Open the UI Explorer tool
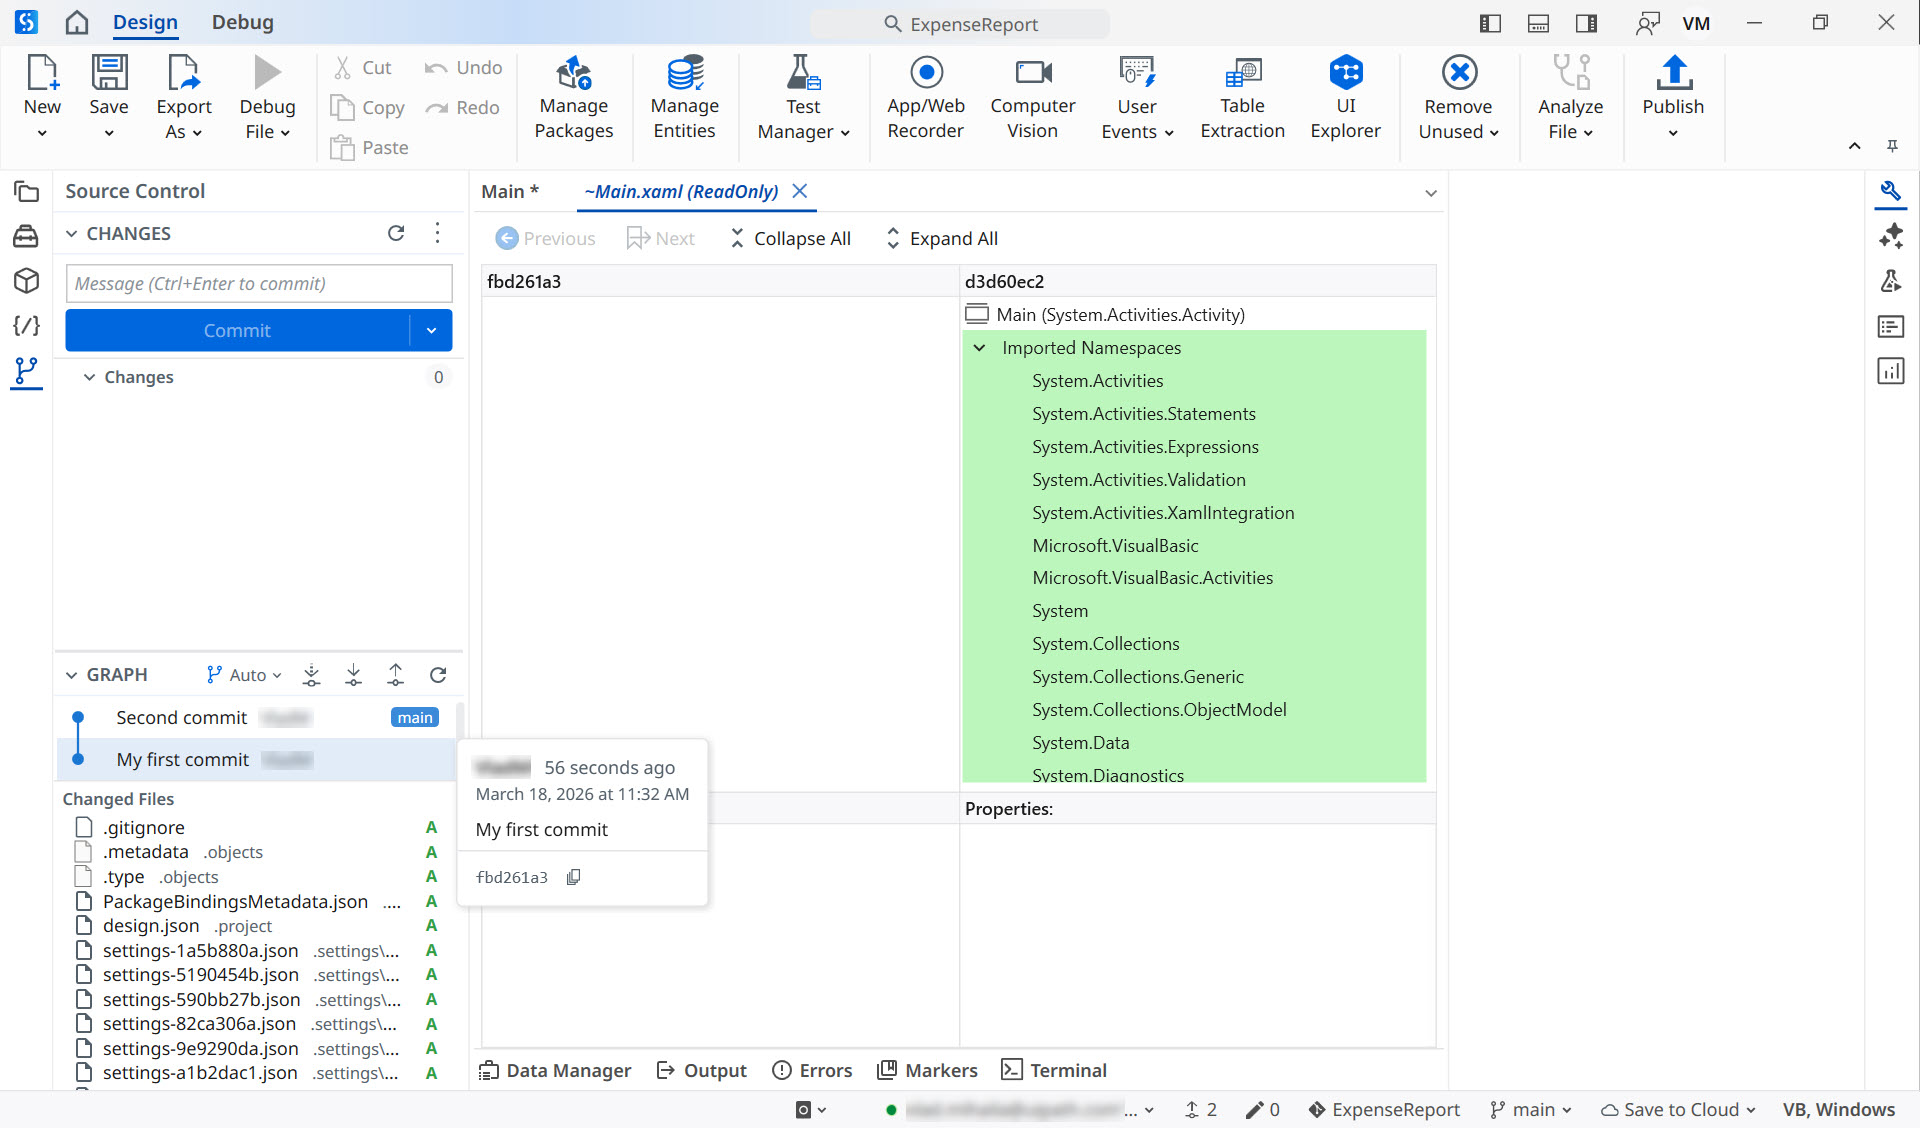Screen dimensions: 1920x1128 pos(1345,97)
